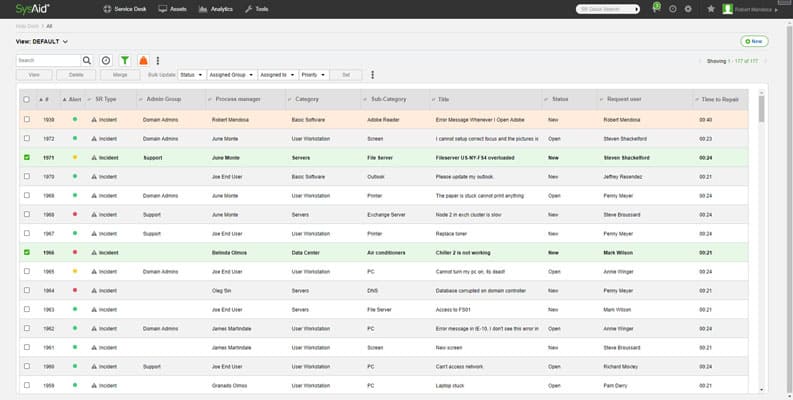Open the Assets menu
The height and width of the screenshot is (400, 793).
pos(172,9)
